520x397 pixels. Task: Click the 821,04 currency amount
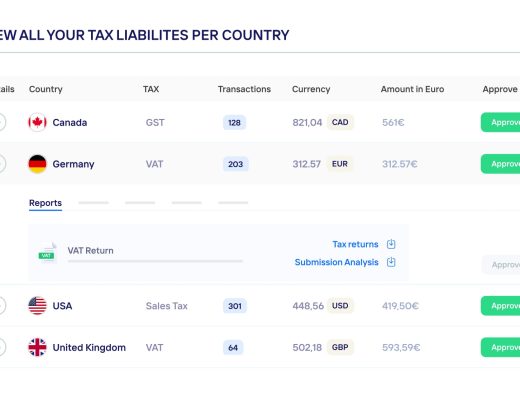point(307,123)
